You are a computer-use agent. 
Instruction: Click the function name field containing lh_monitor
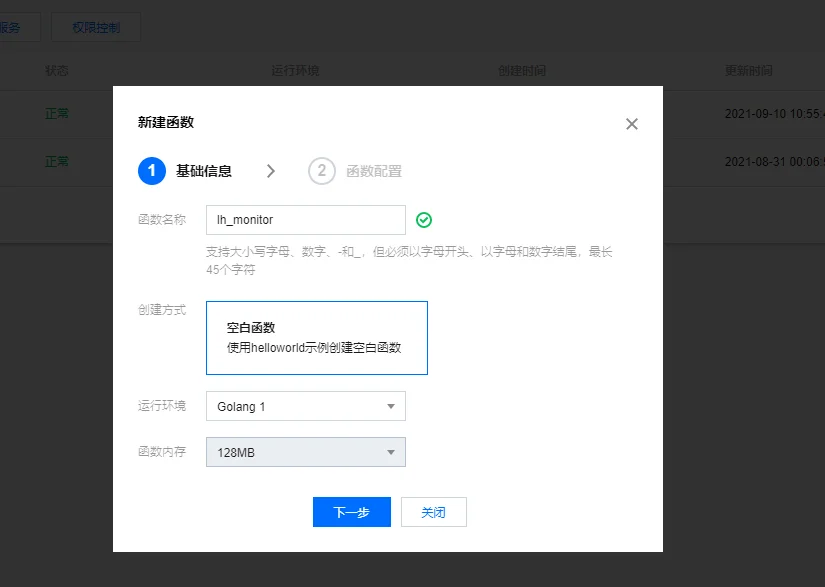[306, 220]
